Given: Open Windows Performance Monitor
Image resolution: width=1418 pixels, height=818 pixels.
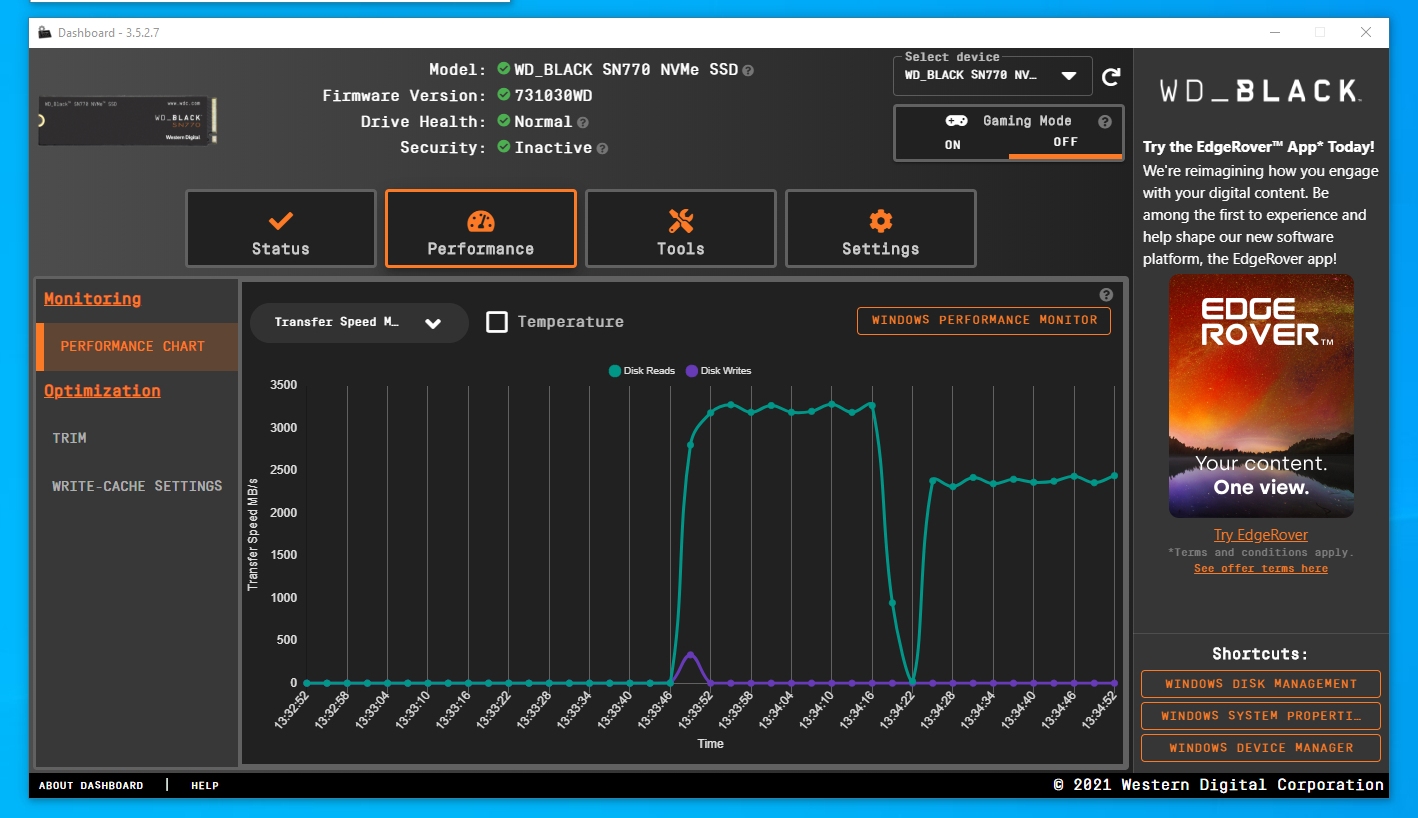Looking at the screenshot, I should coord(984,321).
